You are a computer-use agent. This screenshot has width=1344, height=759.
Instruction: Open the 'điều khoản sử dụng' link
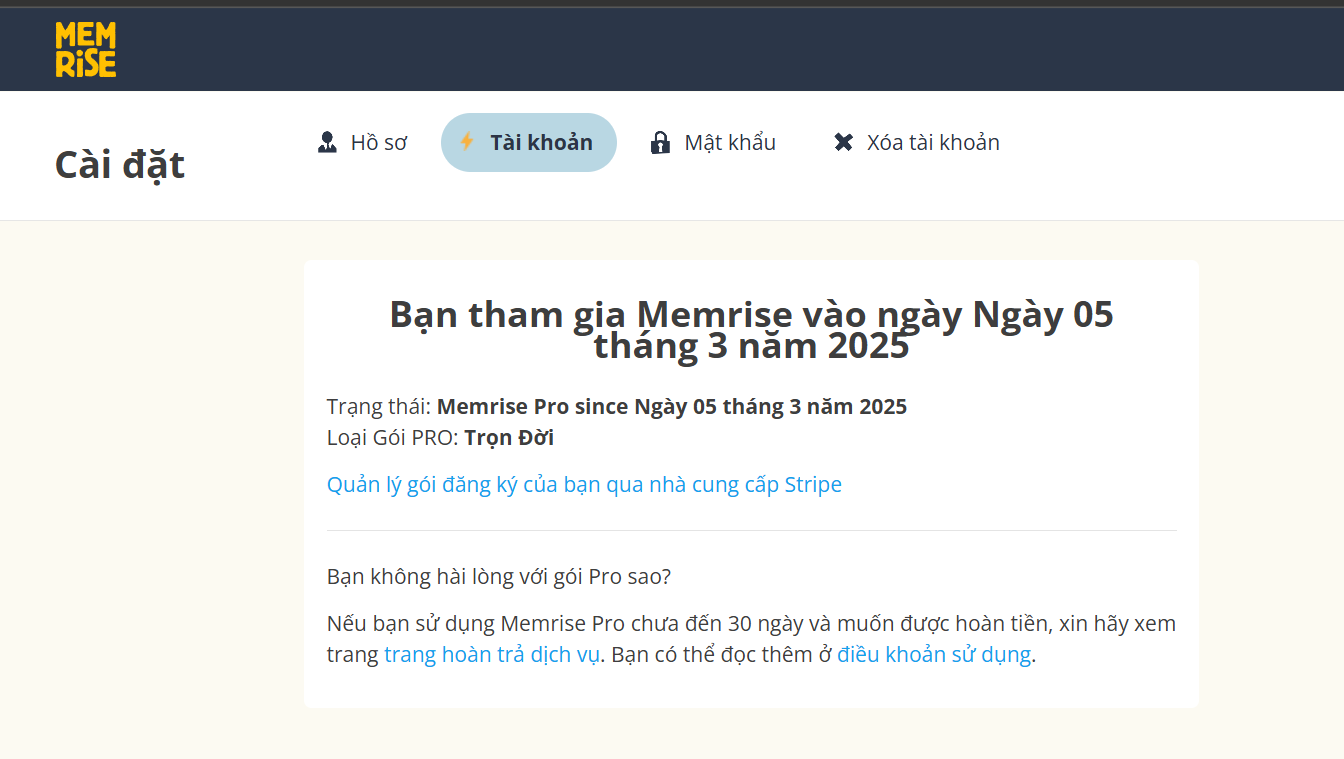pyautogui.click(x=934, y=656)
